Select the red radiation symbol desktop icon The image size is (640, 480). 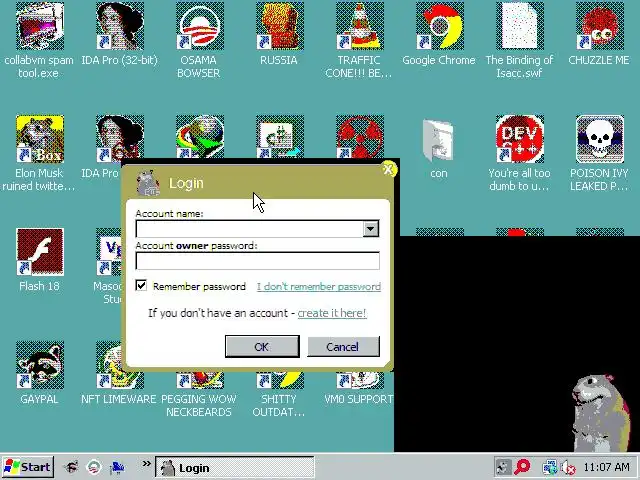360,137
